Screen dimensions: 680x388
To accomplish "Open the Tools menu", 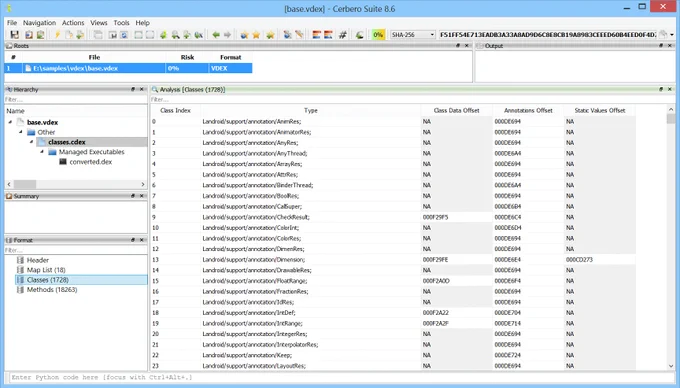I will pyautogui.click(x=121, y=23).
